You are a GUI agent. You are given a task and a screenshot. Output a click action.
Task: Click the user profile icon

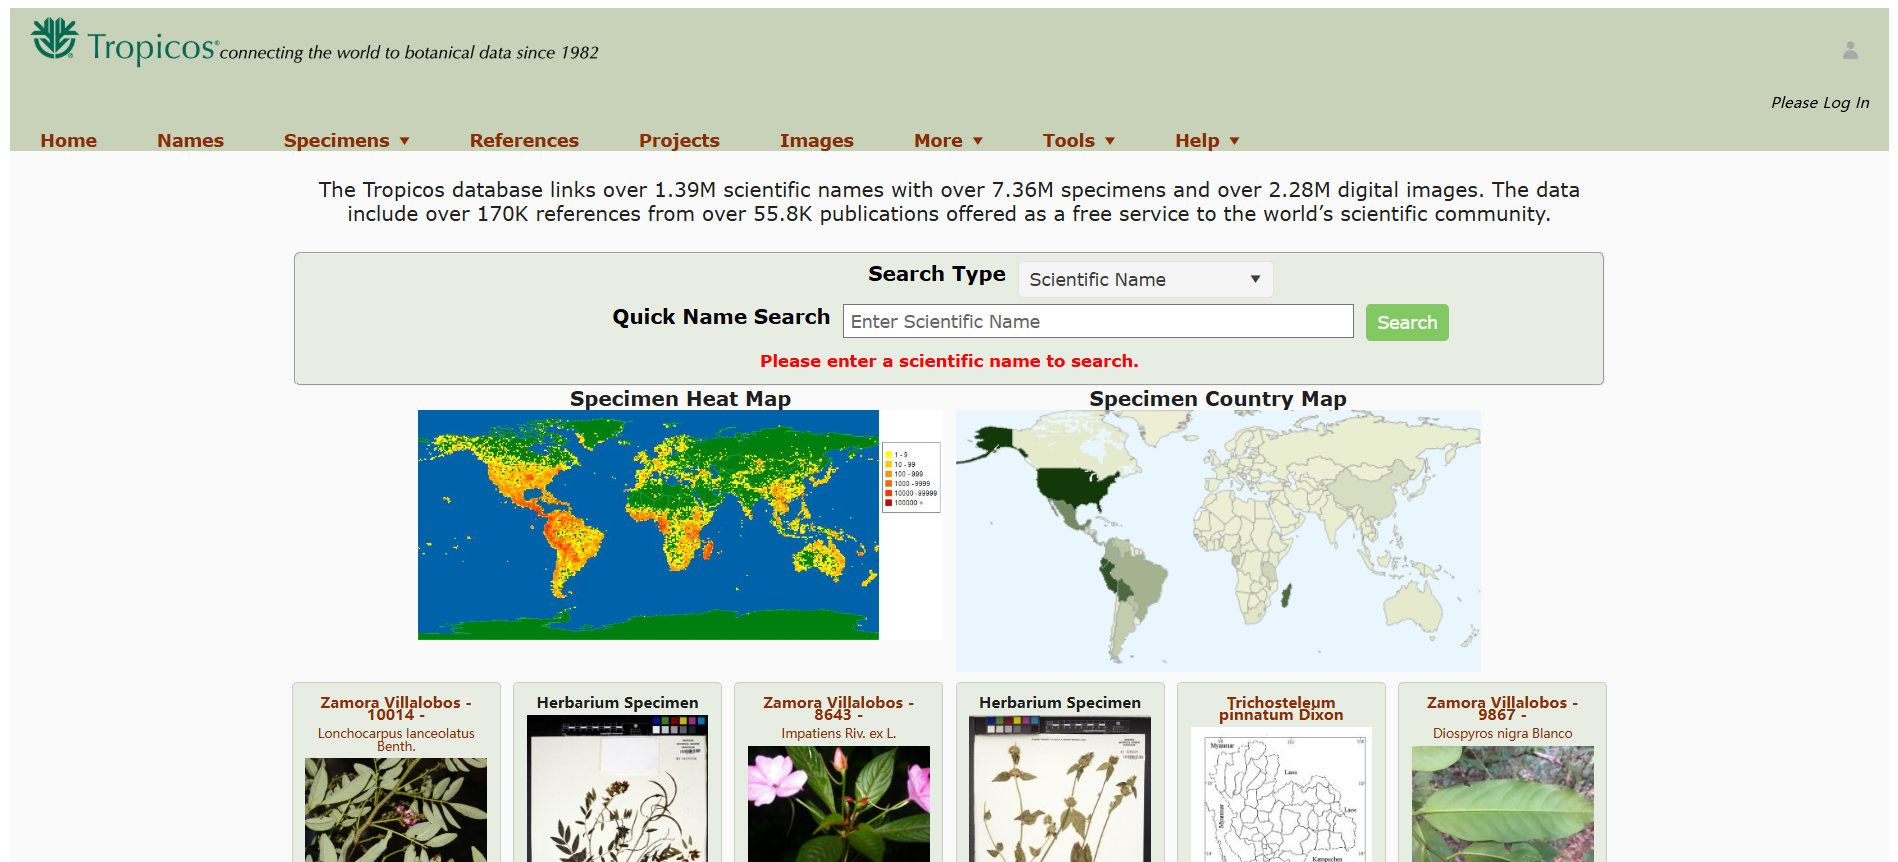click(x=1850, y=50)
